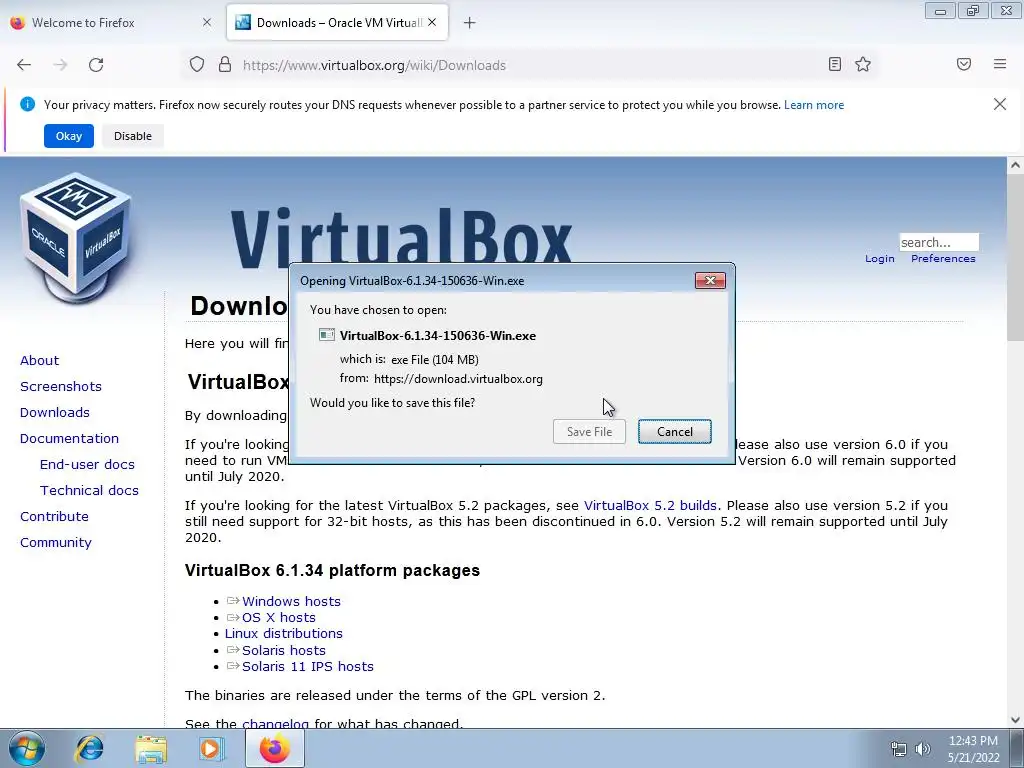
Task: Click the VirtualBox 6.1.34 platform packages heading
Action: [x=332, y=570]
